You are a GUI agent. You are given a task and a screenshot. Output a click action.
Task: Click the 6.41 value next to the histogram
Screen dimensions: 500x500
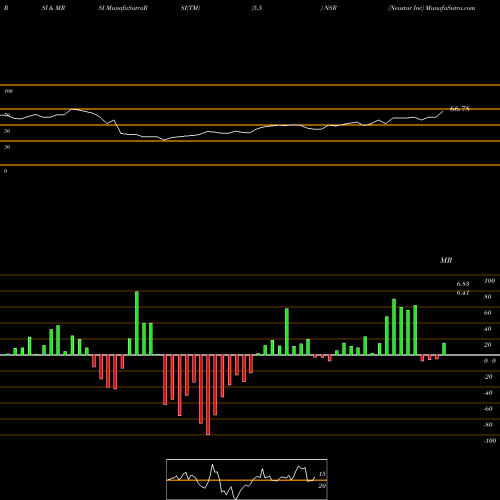[x=463, y=293]
